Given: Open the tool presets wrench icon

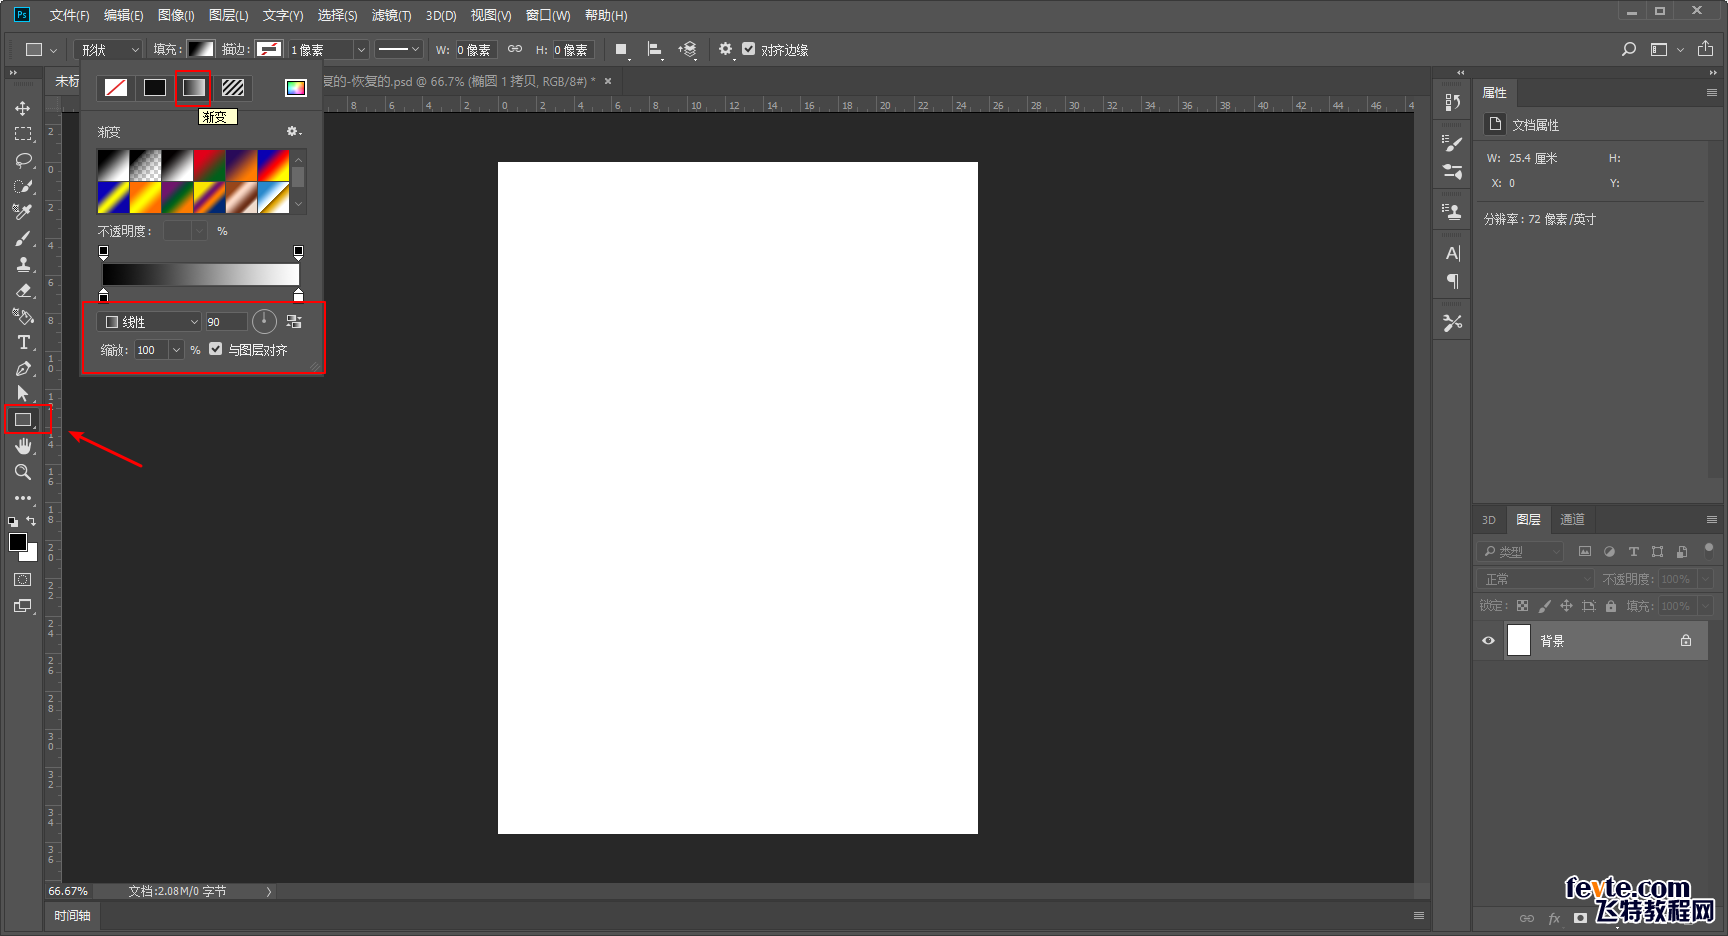Looking at the screenshot, I should (x=1453, y=323).
